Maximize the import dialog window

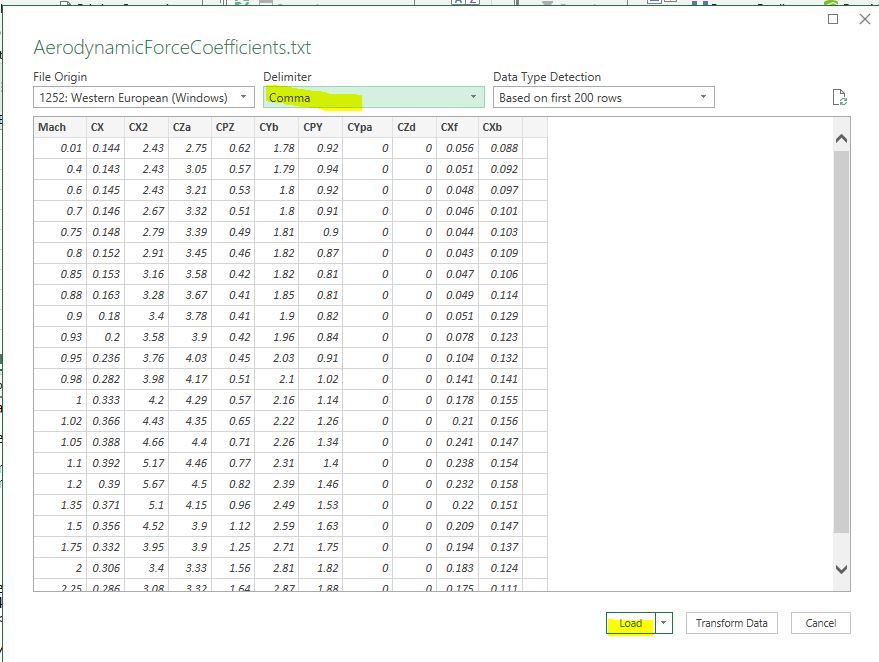pyautogui.click(x=833, y=19)
